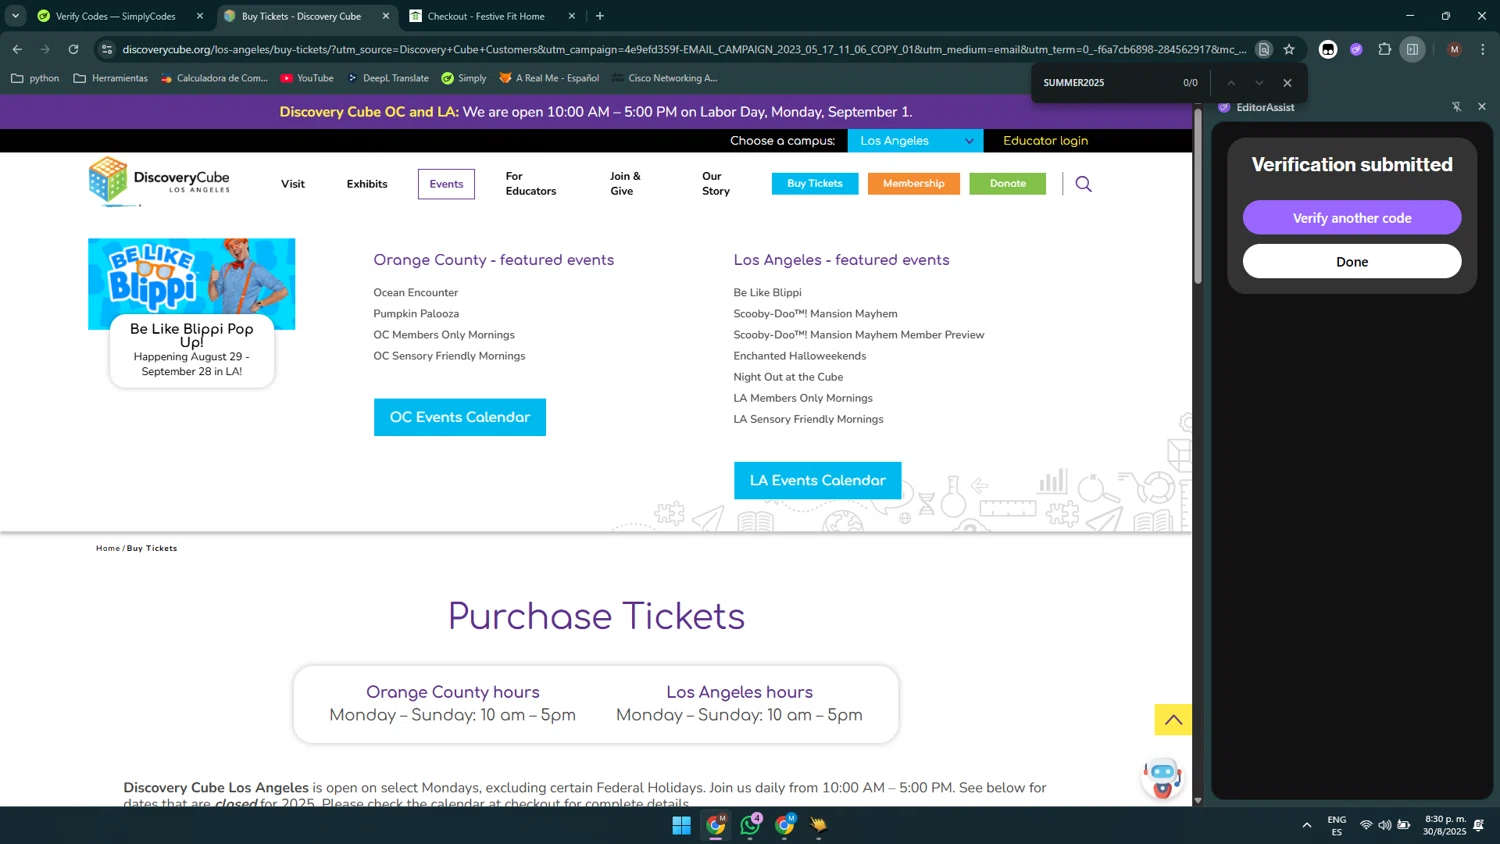1500x844 pixels.
Task: Open Night Out at the Cube link
Action: click(x=788, y=377)
